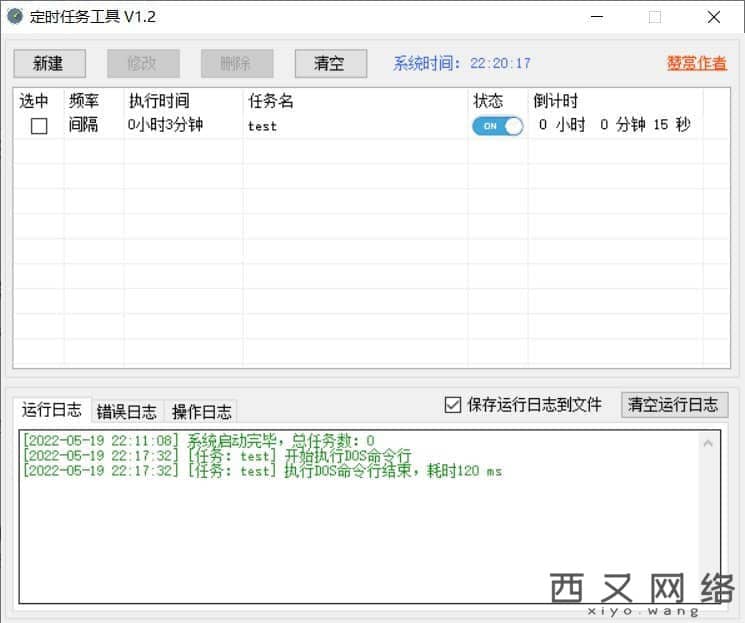The image size is (745, 623).
Task: Switch to the 运行日志 tab
Action: coord(52,410)
